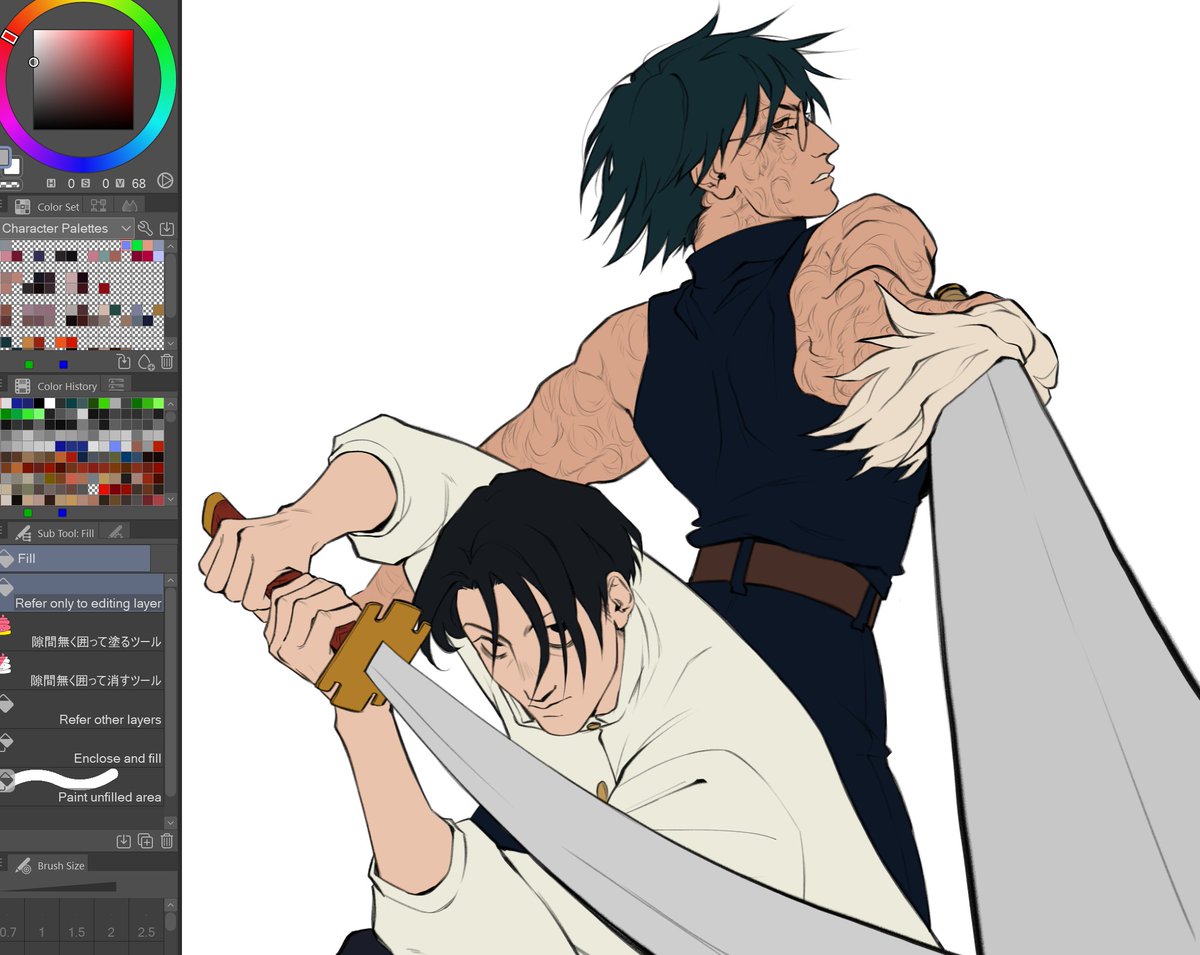Open the Tool Property tab beside Sub Tool
The image size is (1200, 955).
point(116,532)
